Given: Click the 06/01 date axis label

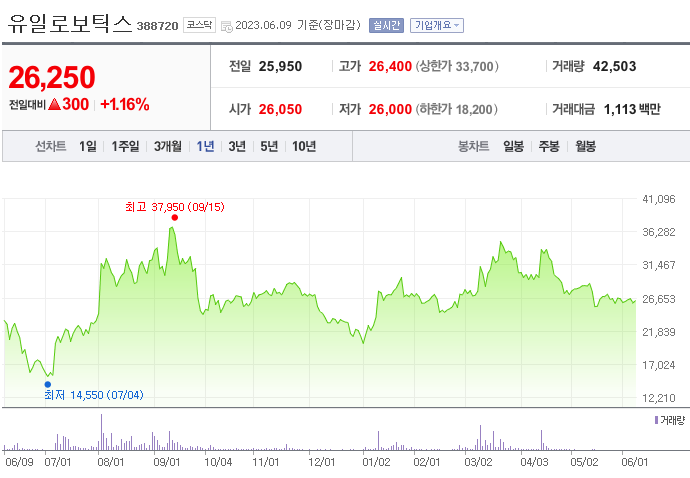Looking at the screenshot, I should click(635, 462).
